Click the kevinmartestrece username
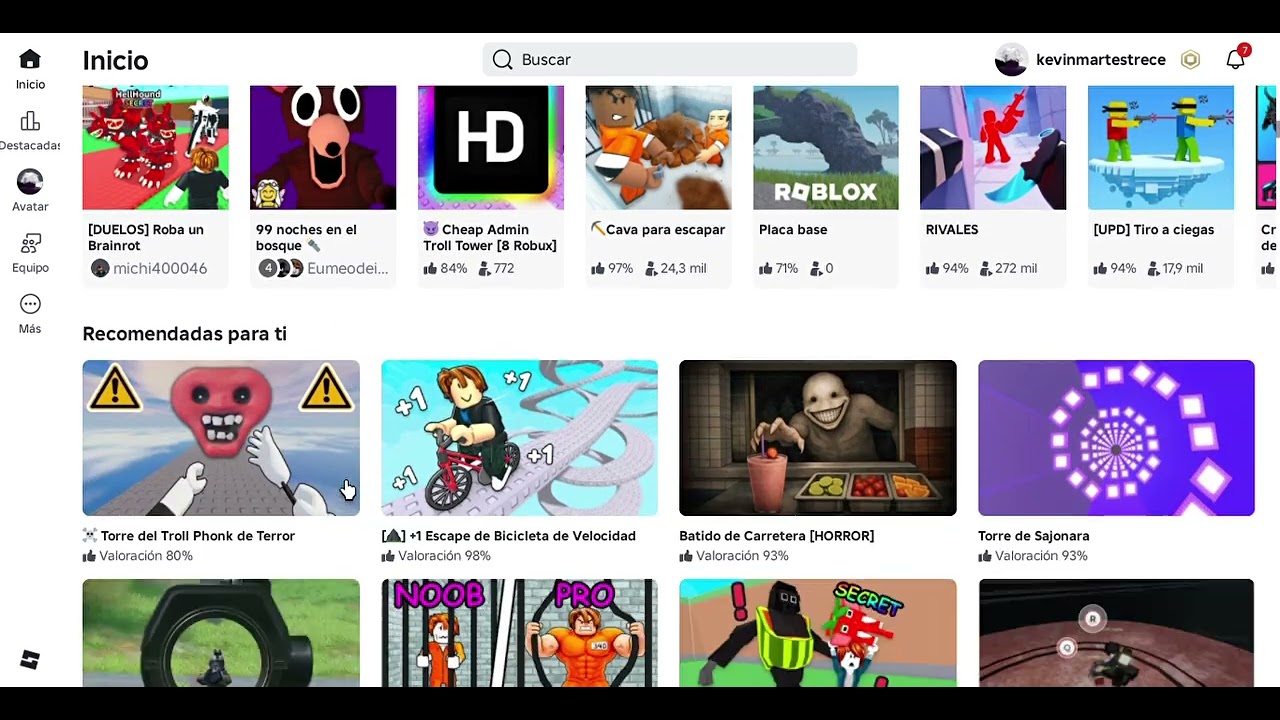The height and width of the screenshot is (720, 1280). (x=1101, y=60)
